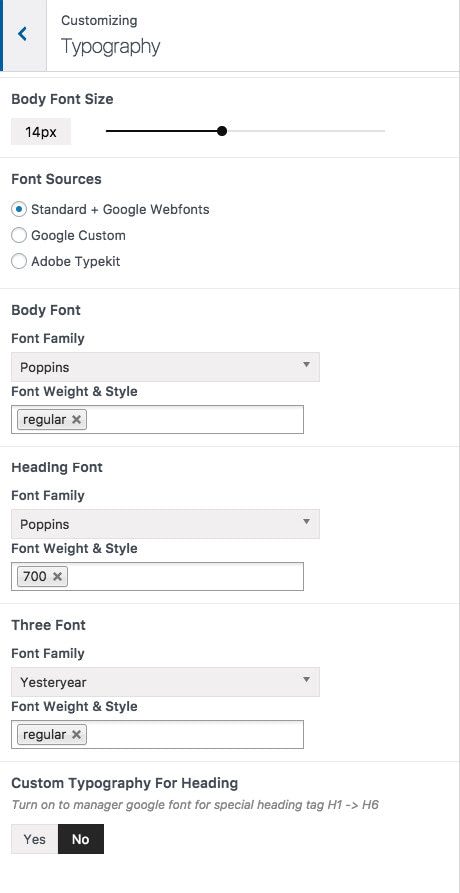The height and width of the screenshot is (893, 460).
Task: Select Standard + Google Webfonts radio
Action: [x=19, y=210]
